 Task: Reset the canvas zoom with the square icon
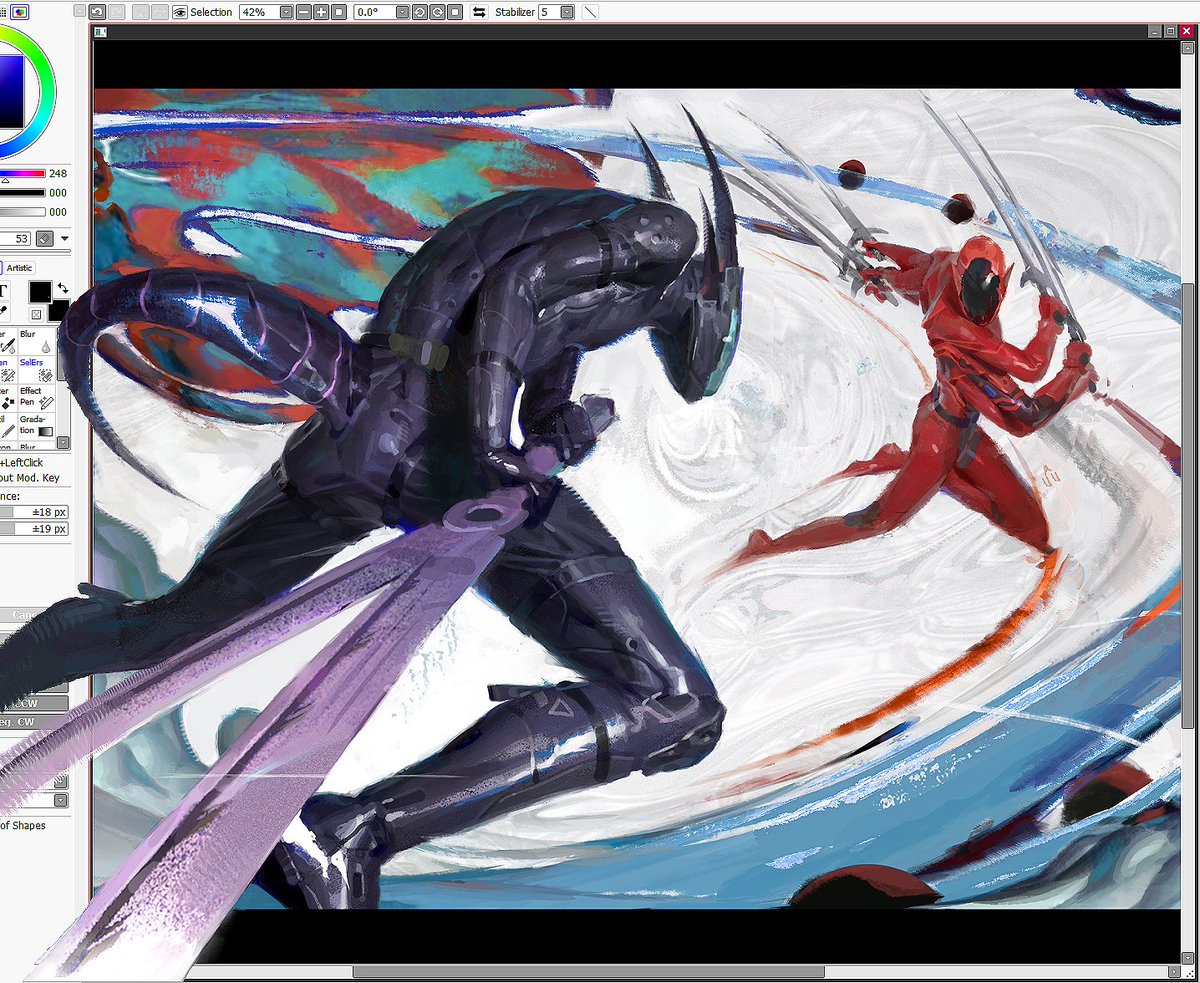pos(339,12)
